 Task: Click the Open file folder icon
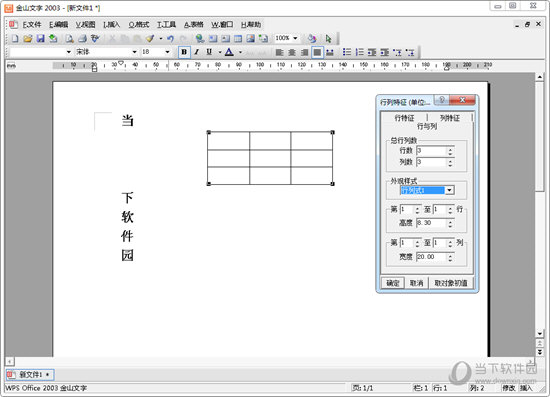(x=28, y=38)
